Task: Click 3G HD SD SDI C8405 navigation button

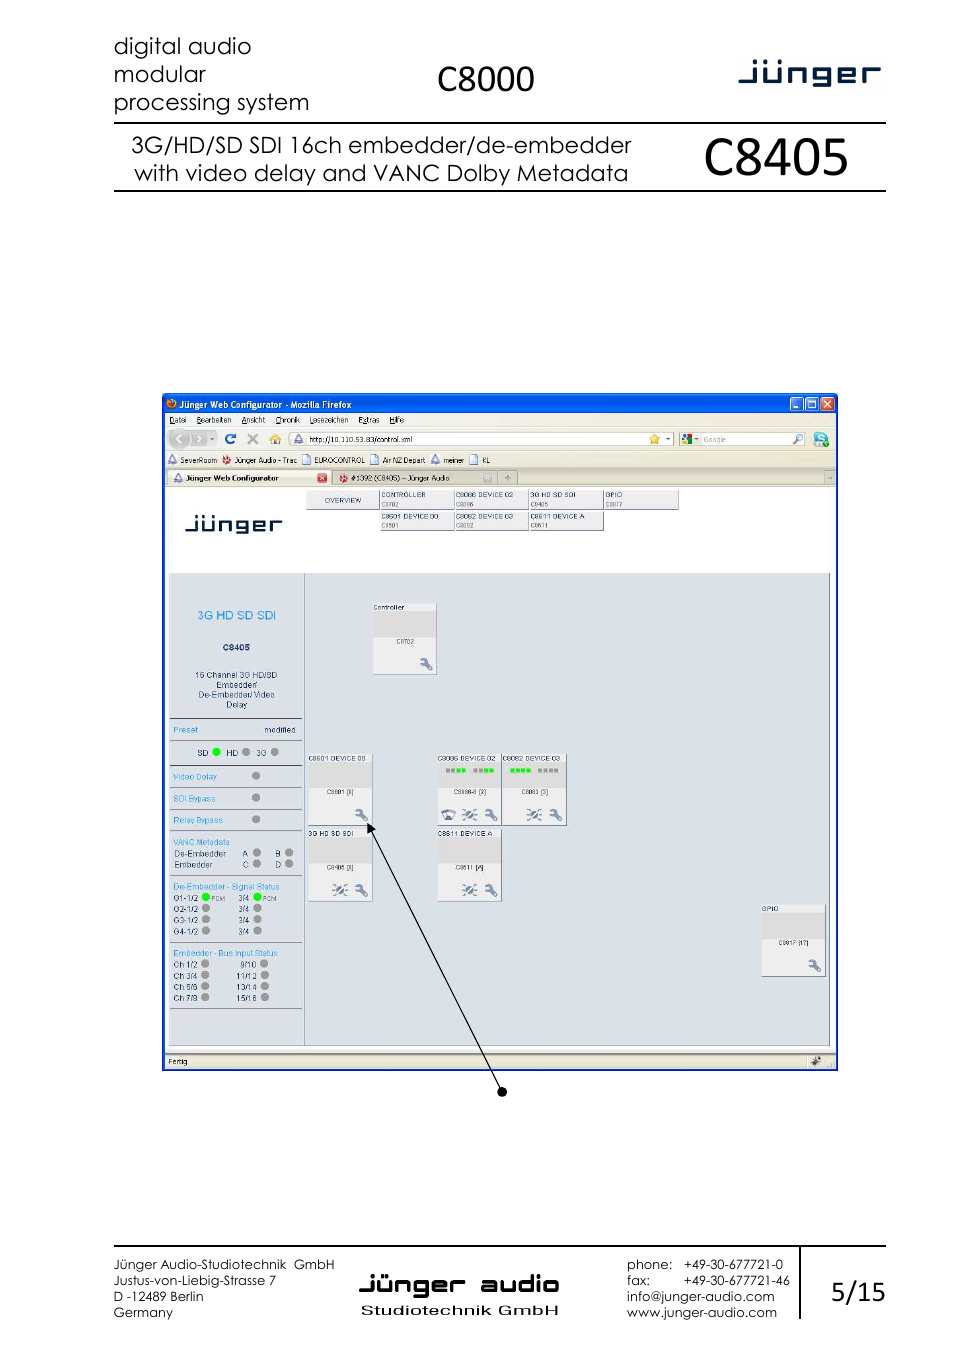Action: [566, 499]
